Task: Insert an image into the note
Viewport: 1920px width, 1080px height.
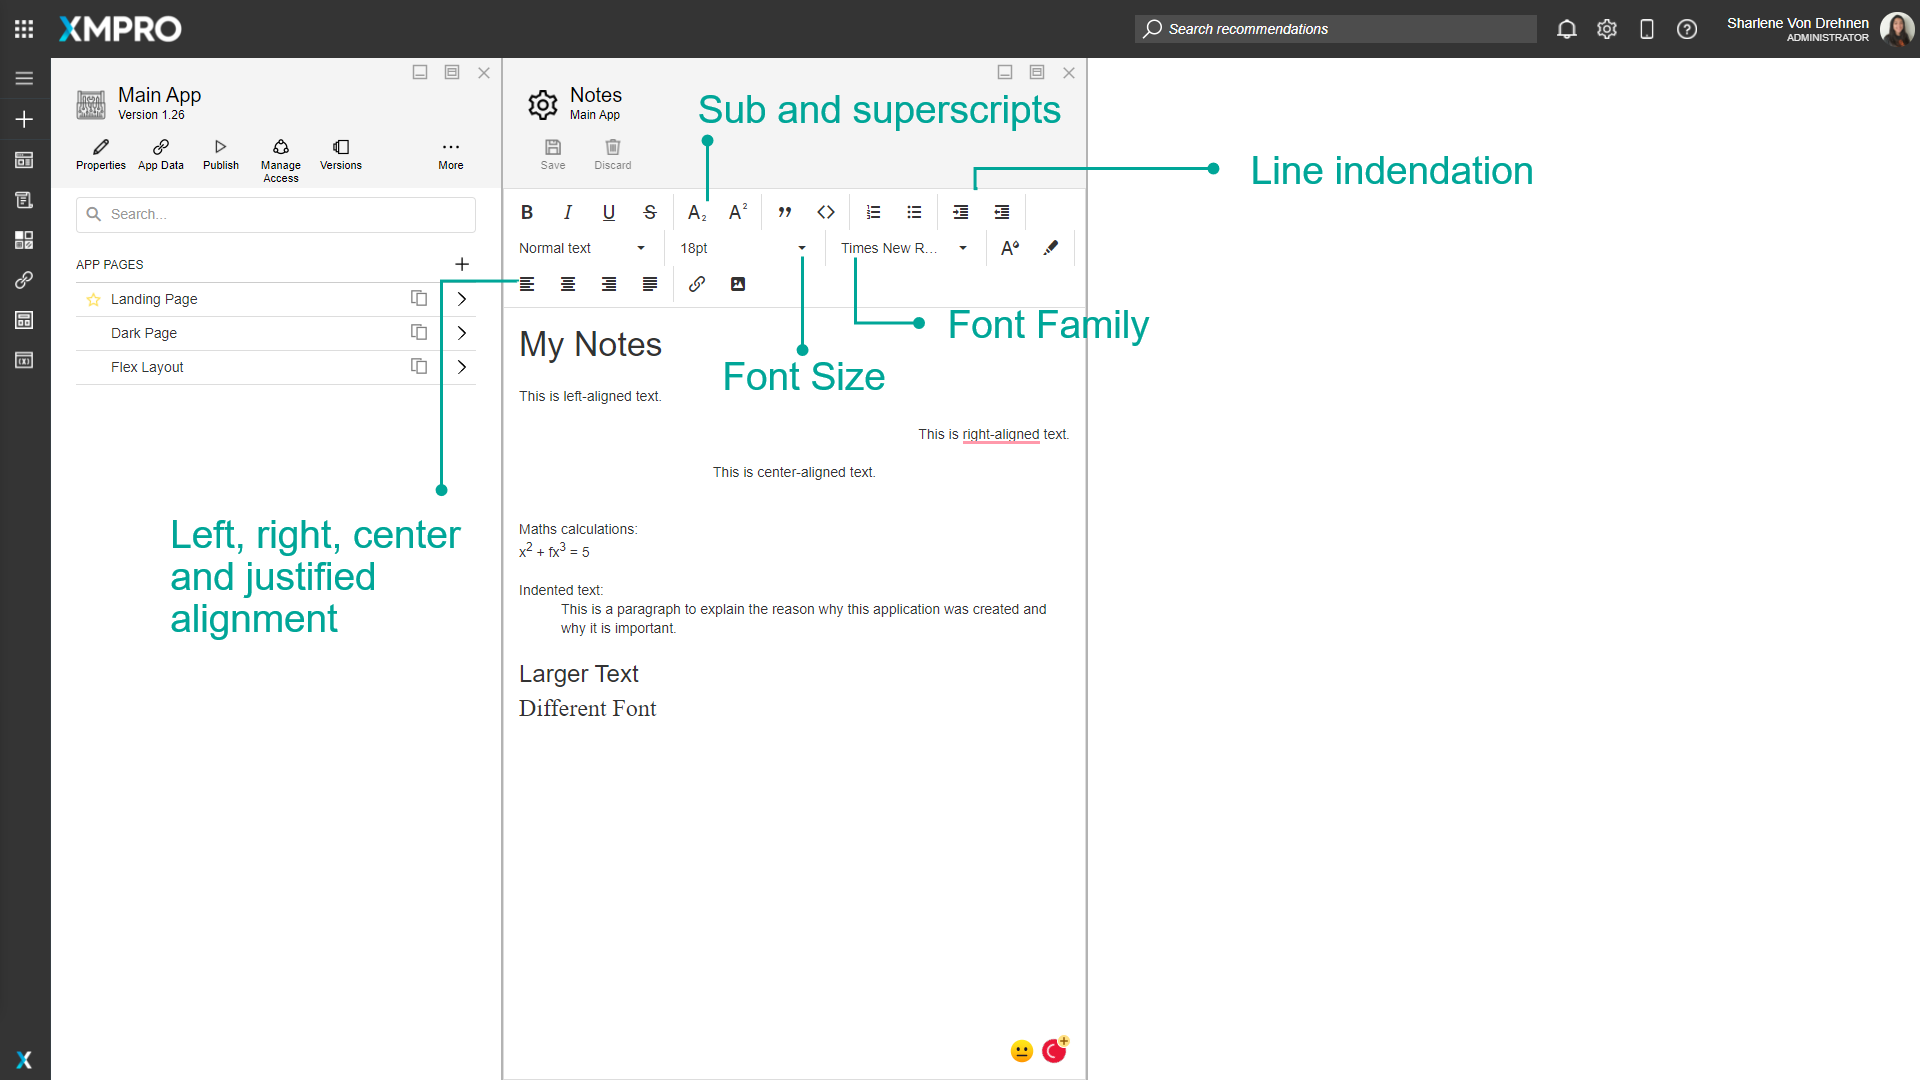Action: click(738, 284)
